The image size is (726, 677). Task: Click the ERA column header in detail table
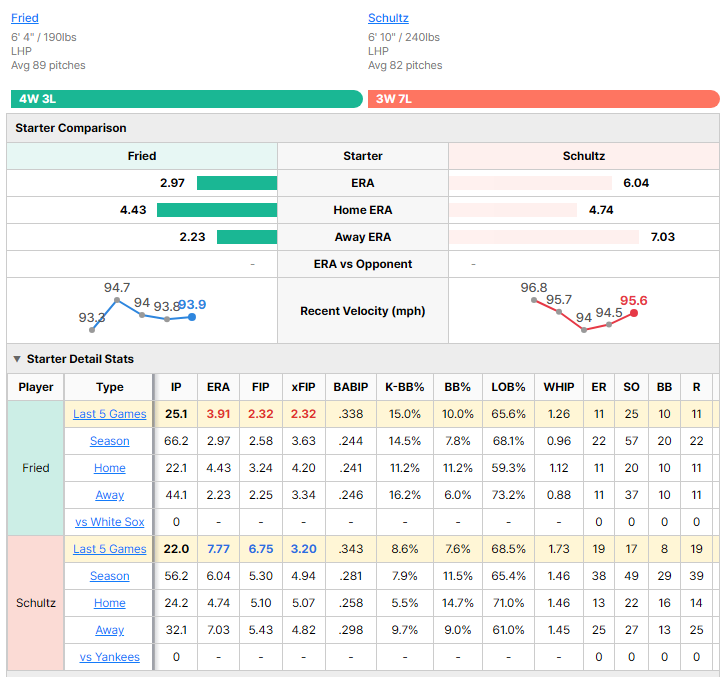click(218, 387)
